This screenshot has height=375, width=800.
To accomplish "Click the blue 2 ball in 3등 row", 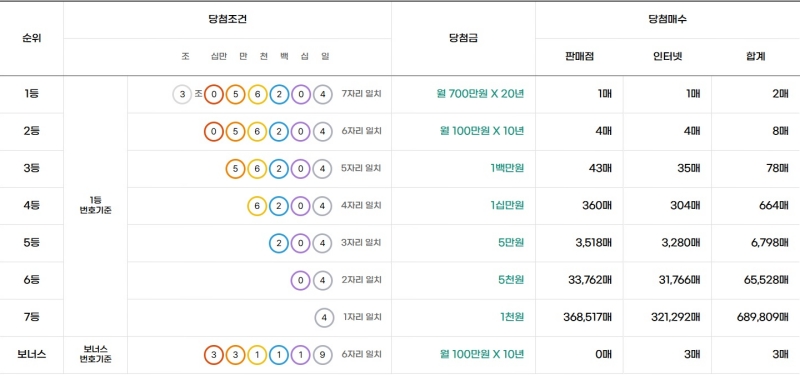I will (x=279, y=168).
